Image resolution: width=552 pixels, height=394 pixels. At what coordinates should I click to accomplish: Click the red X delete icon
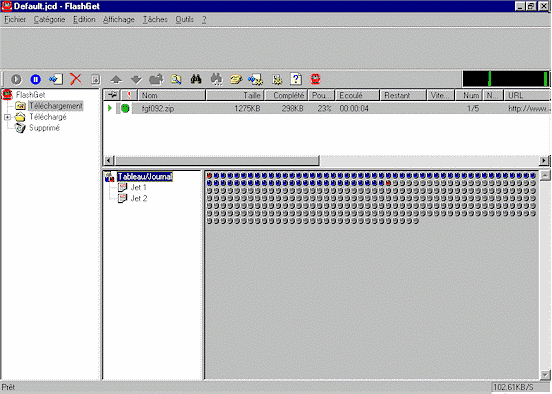pos(75,79)
